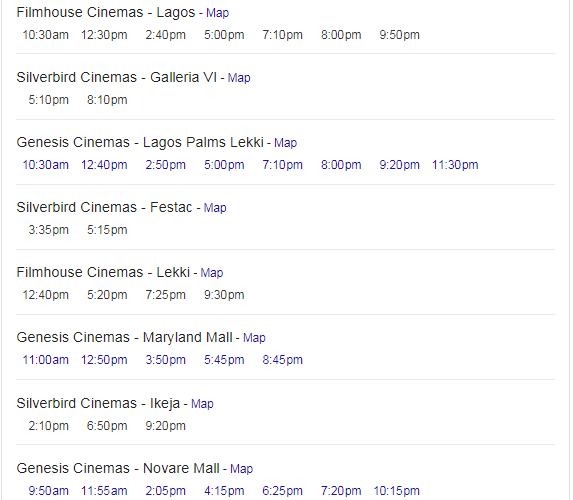Choose 10:15pm showtime at Genesis Novare Mall
The width and height of the screenshot is (573, 500).
(x=396, y=491)
